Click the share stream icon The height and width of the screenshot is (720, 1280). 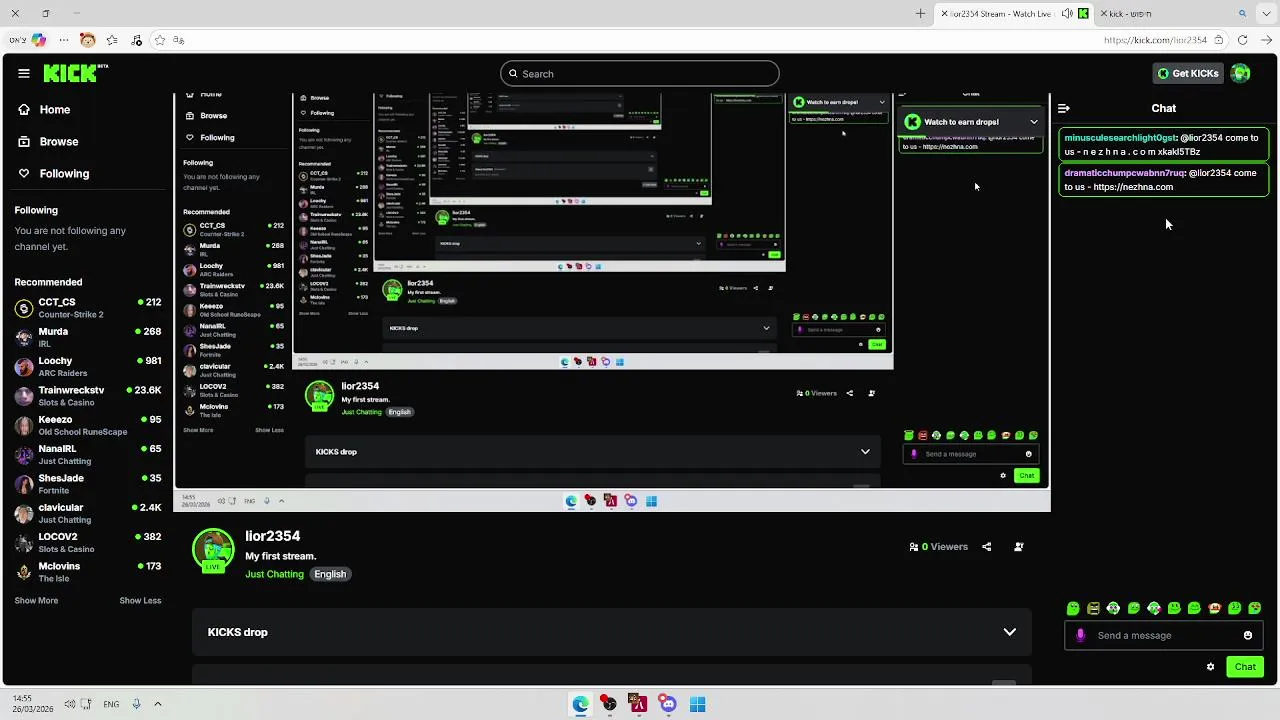(x=987, y=547)
